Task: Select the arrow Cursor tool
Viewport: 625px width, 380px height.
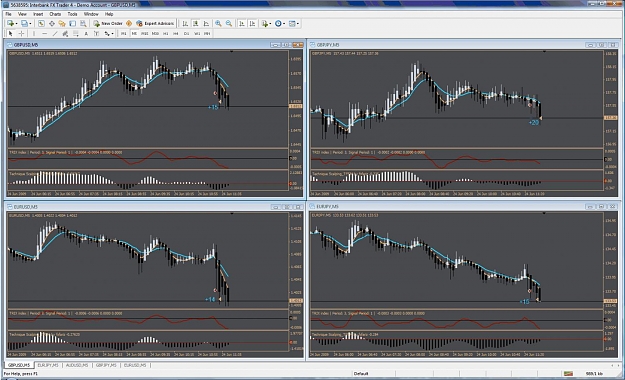Action: point(11,33)
